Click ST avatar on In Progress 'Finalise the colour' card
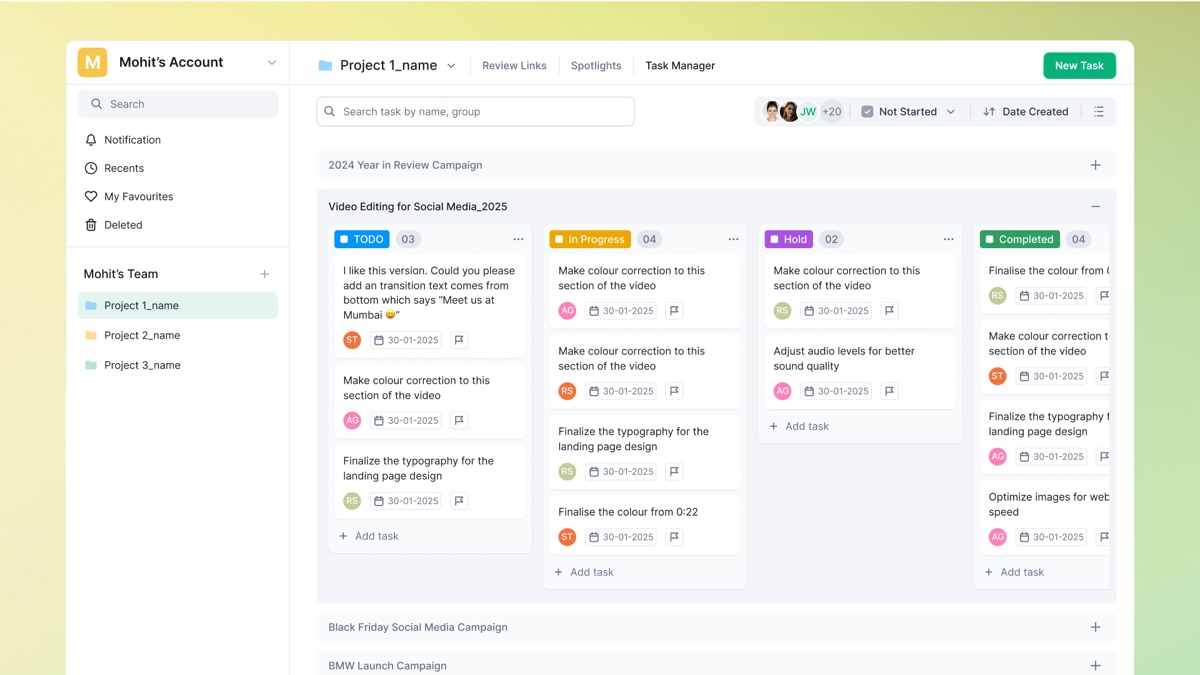Image resolution: width=1200 pixels, height=675 pixels. [x=567, y=537]
